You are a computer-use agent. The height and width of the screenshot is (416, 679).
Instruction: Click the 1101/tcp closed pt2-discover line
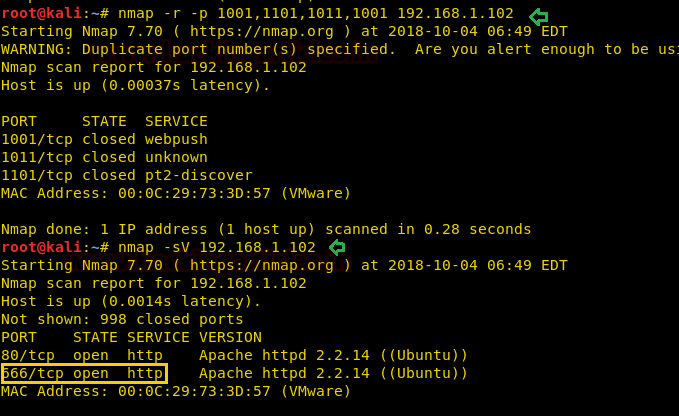pos(127,175)
